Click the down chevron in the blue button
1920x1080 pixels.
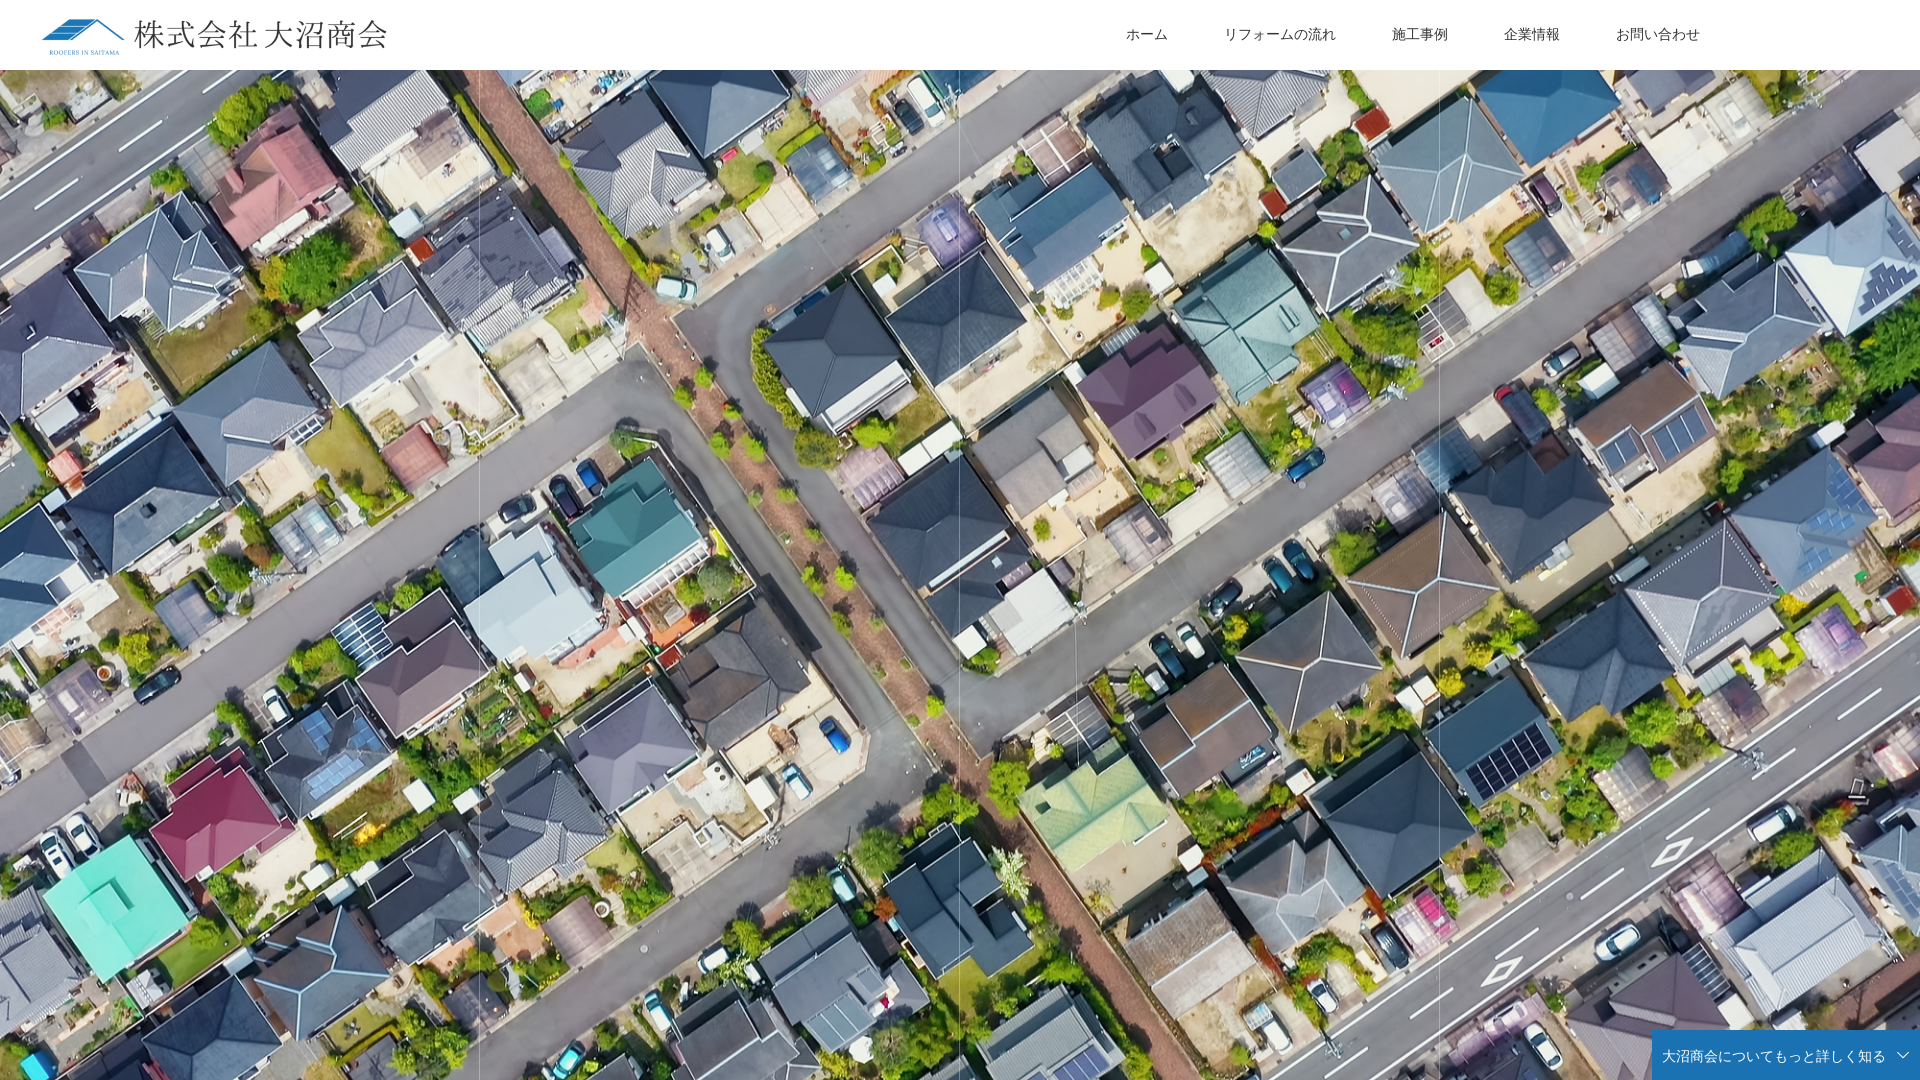pos(1903,1055)
